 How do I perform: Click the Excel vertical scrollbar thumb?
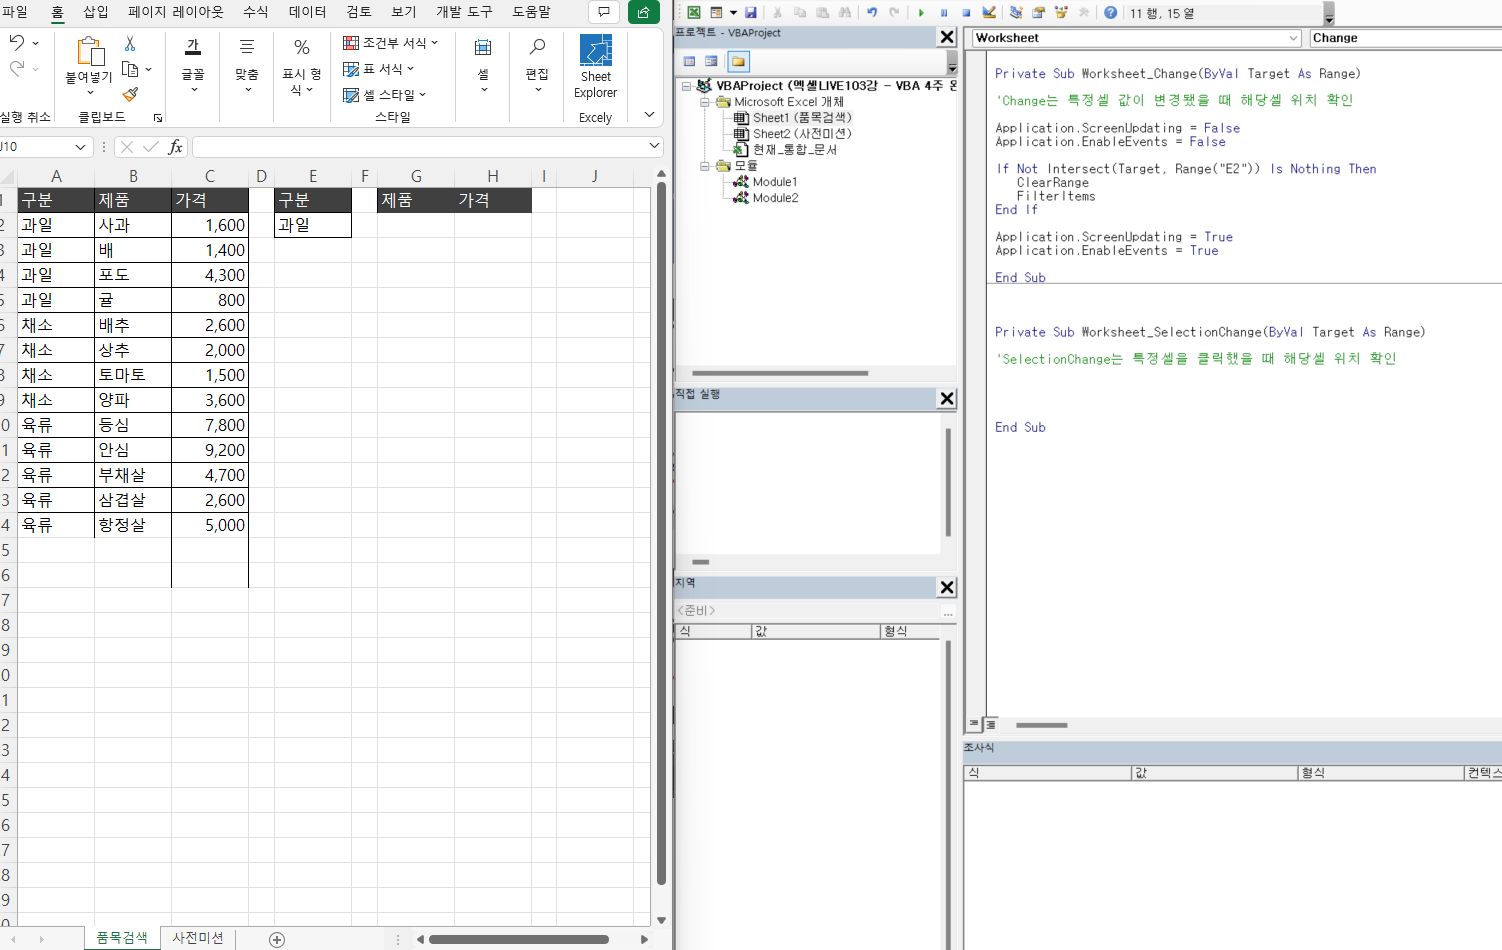661,533
